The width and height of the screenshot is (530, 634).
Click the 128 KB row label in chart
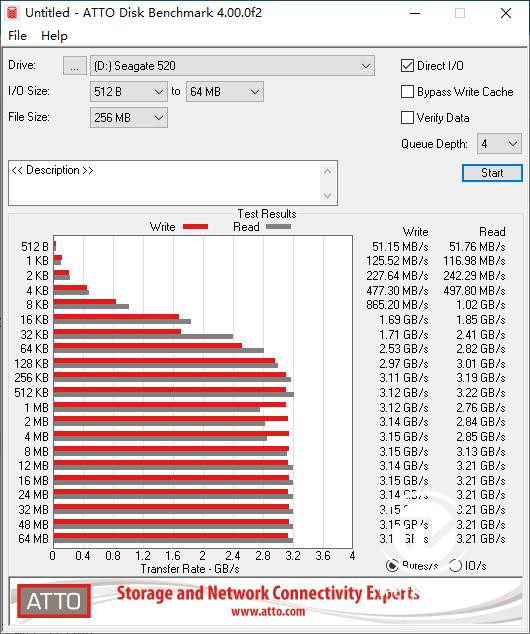[x=32, y=363]
